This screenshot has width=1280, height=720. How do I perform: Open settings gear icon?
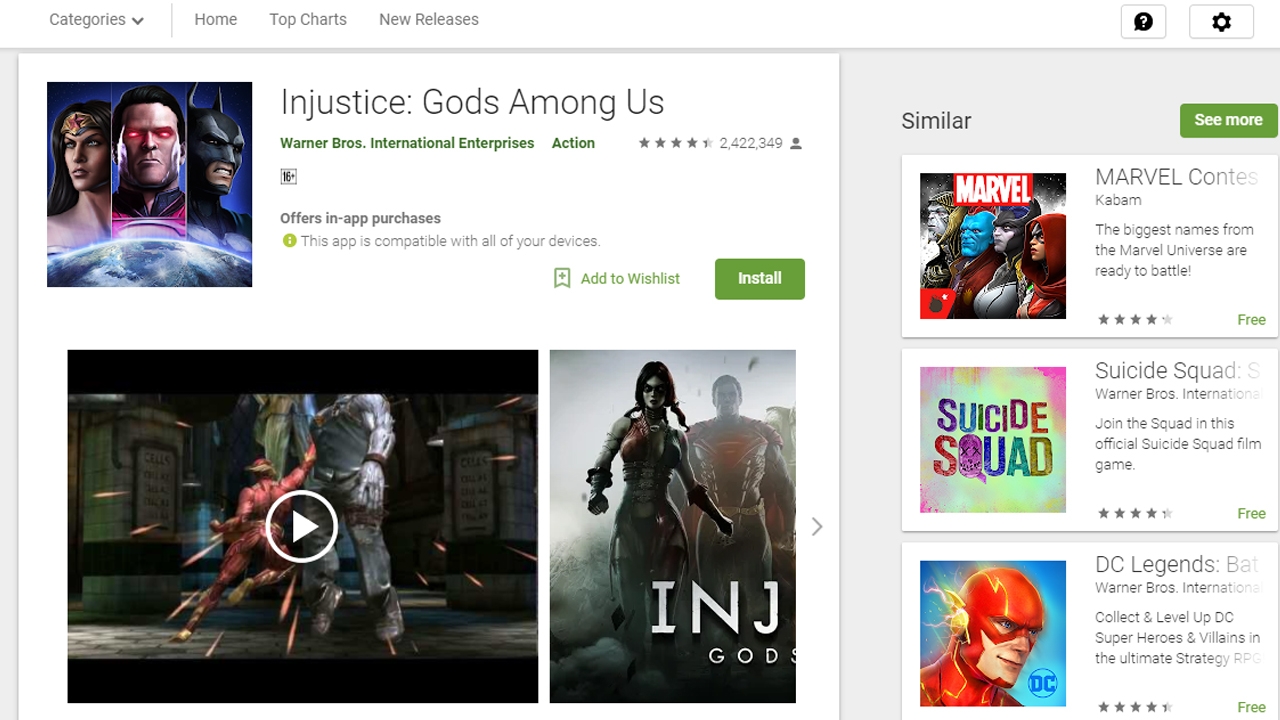1221,21
